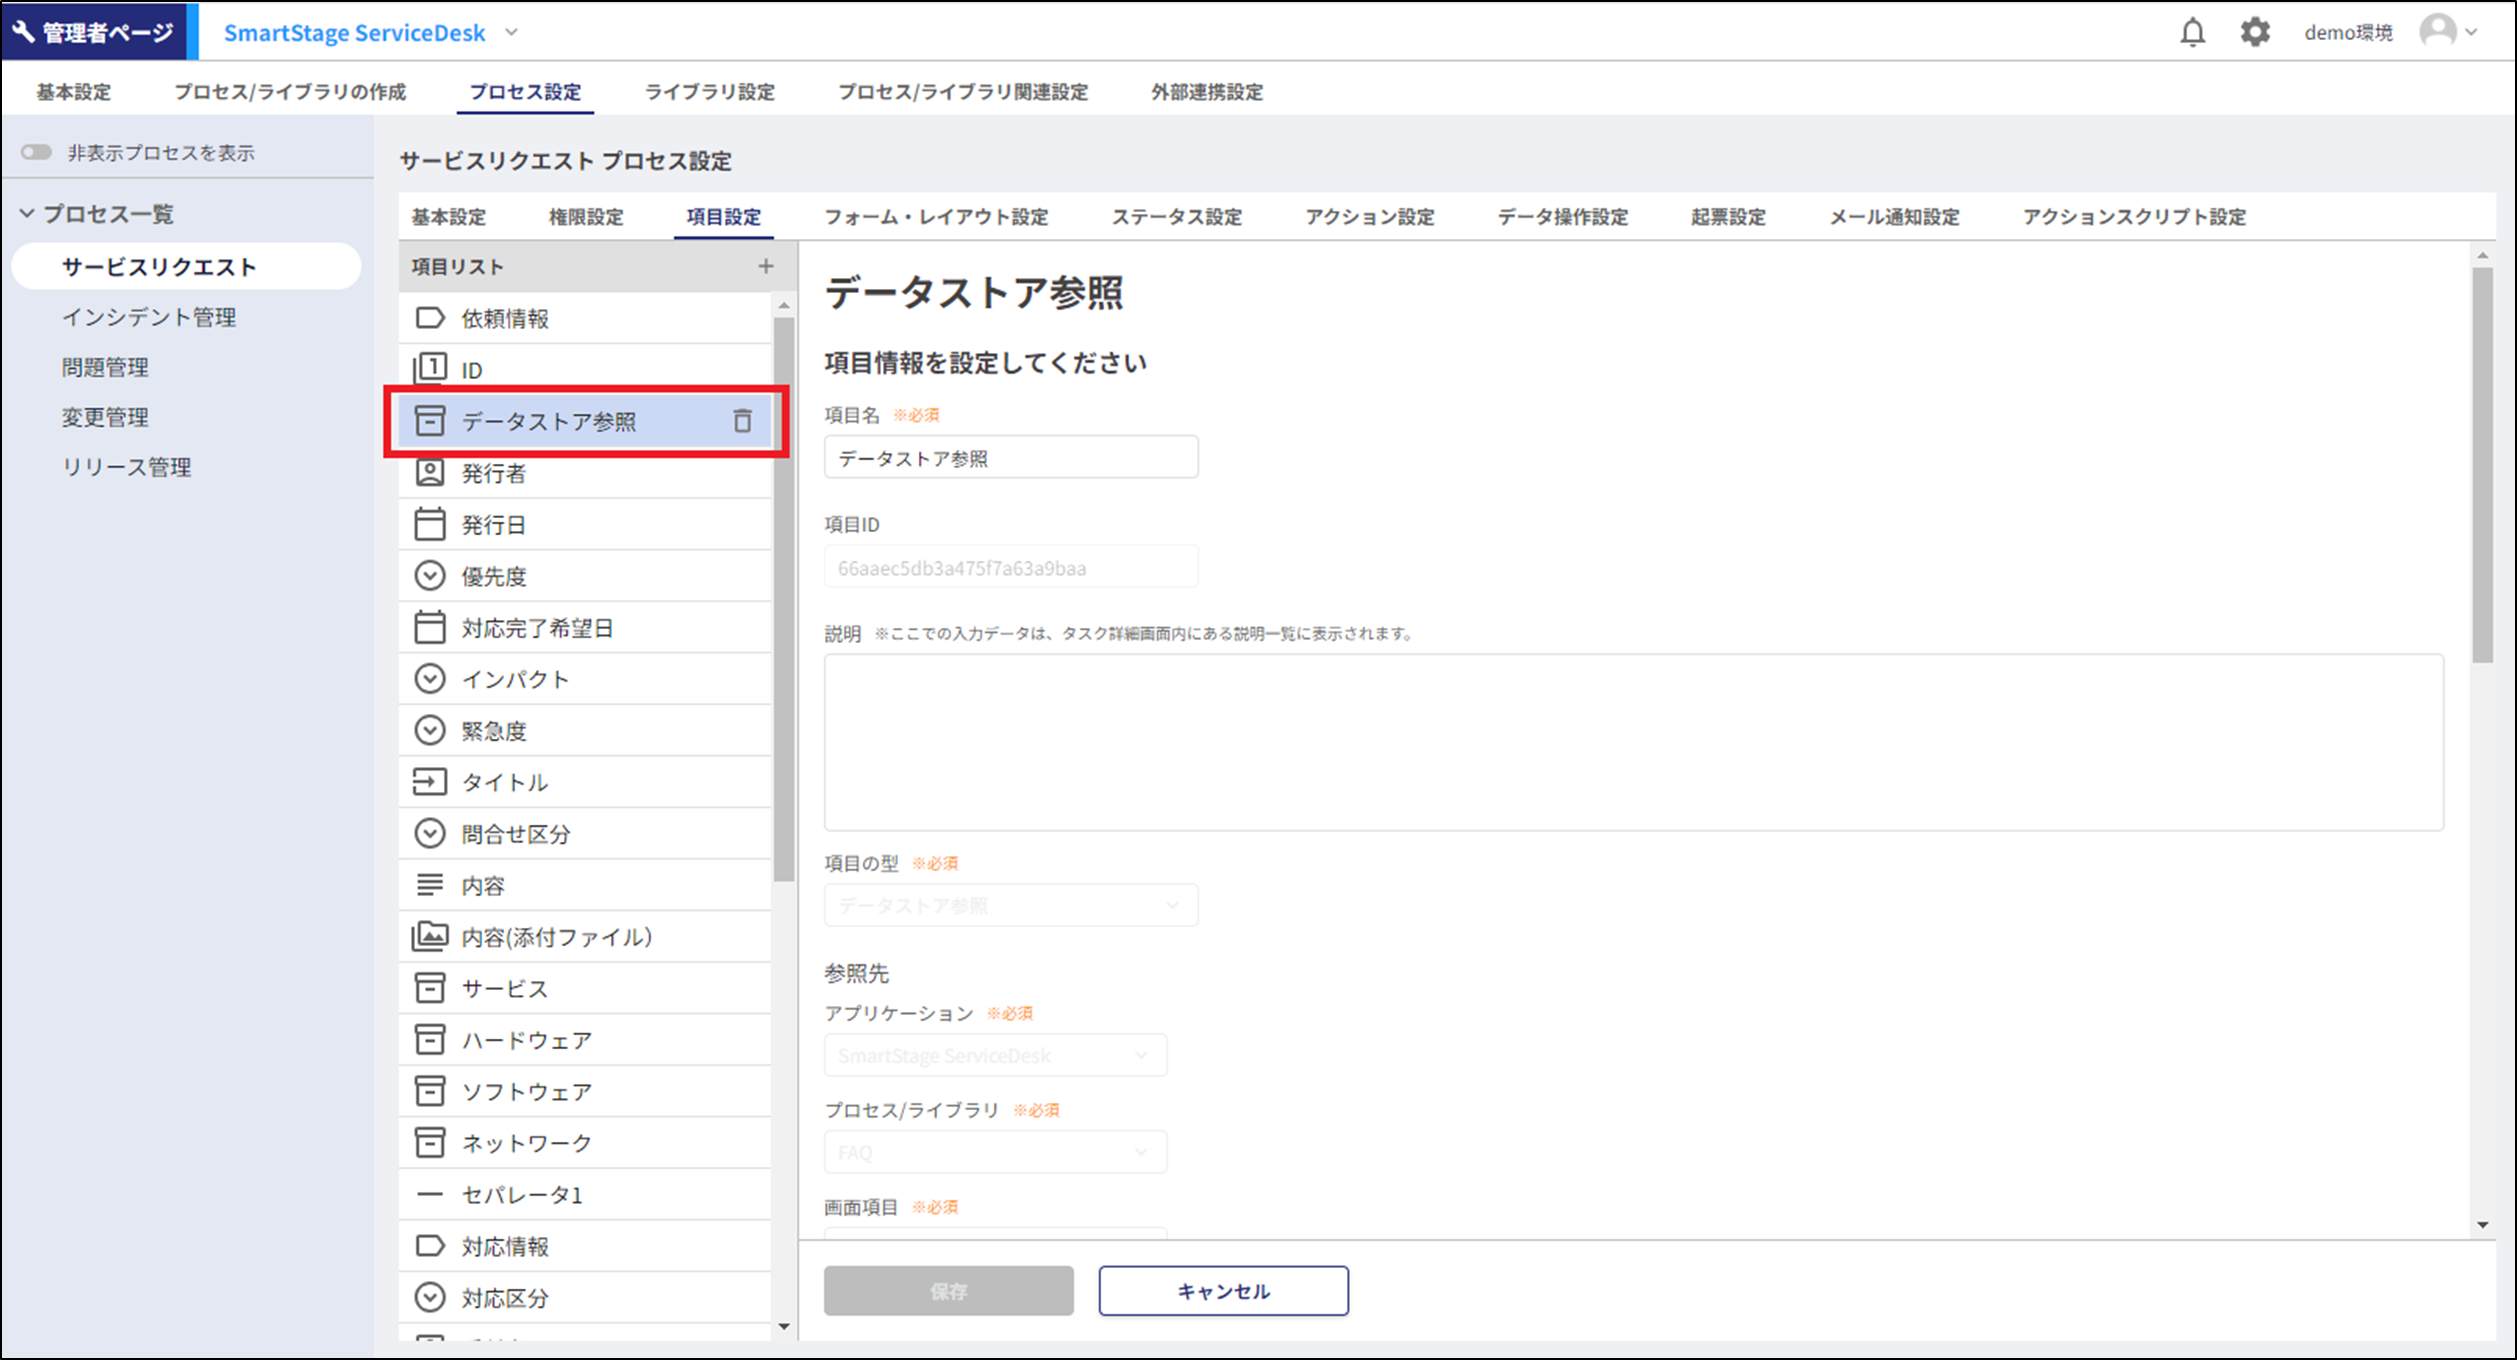Open ライブラリ設定 top menu tab

(x=709, y=92)
